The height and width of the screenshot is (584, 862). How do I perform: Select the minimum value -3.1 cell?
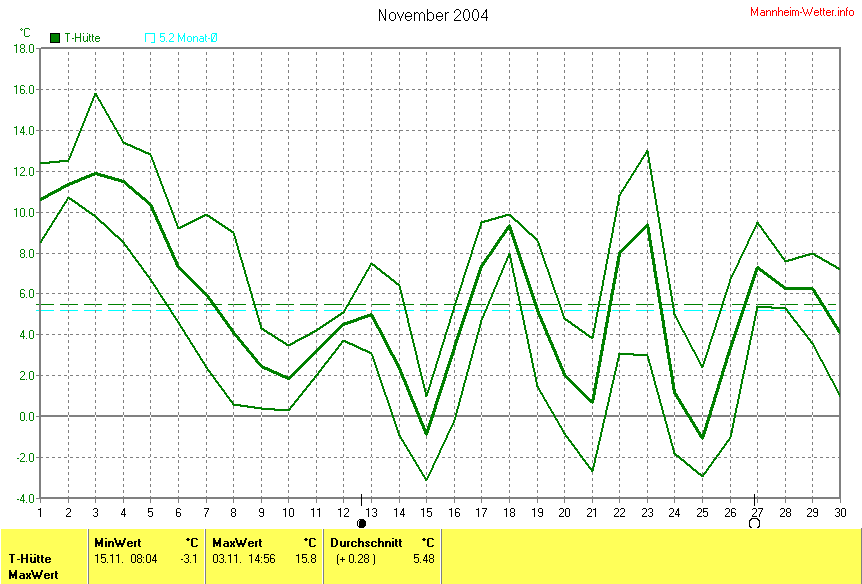coord(190,559)
